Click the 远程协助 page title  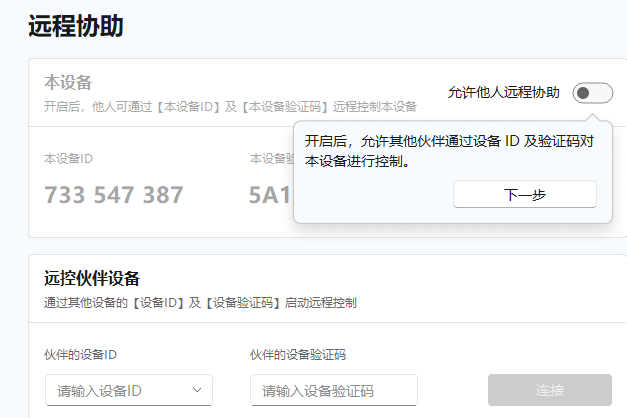pos(76,26)
